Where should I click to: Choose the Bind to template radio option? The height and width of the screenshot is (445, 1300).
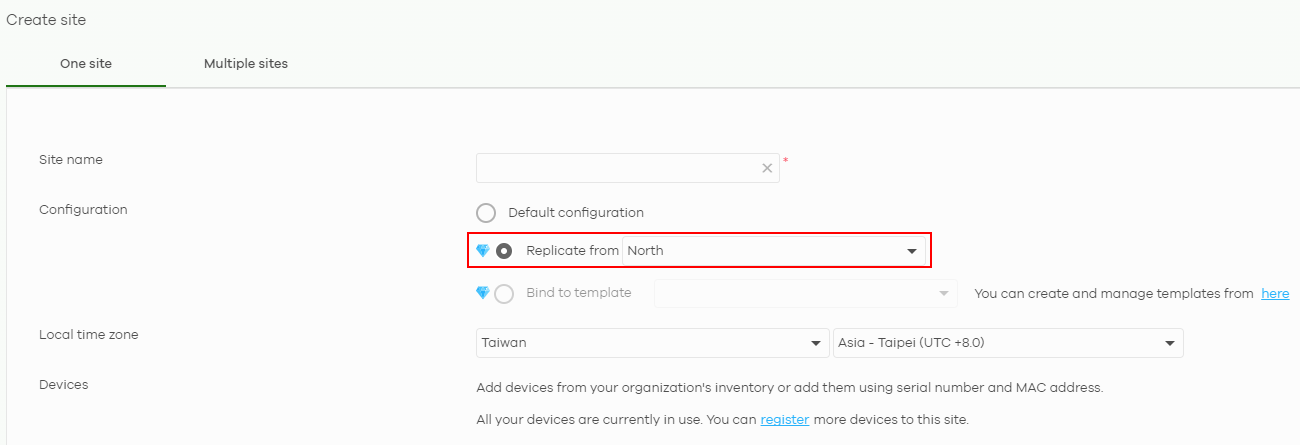point(504,293)
